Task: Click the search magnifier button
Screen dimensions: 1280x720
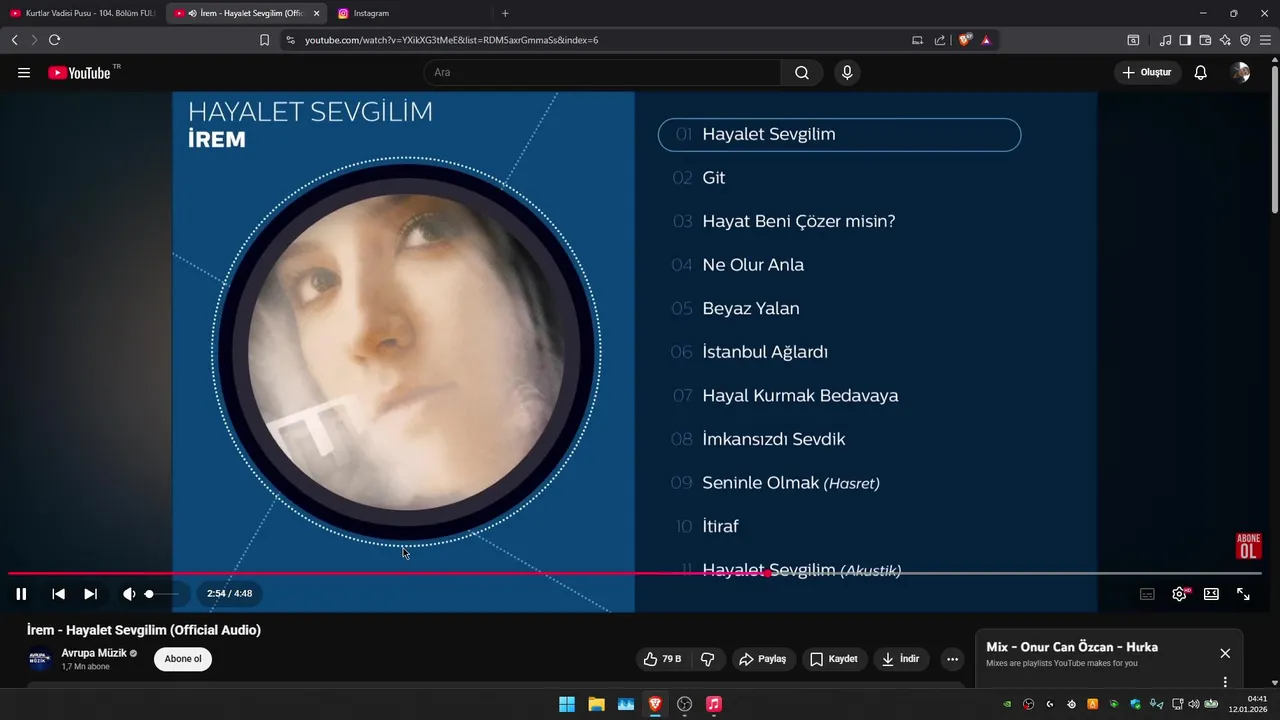Action: [x=802, y=73]
